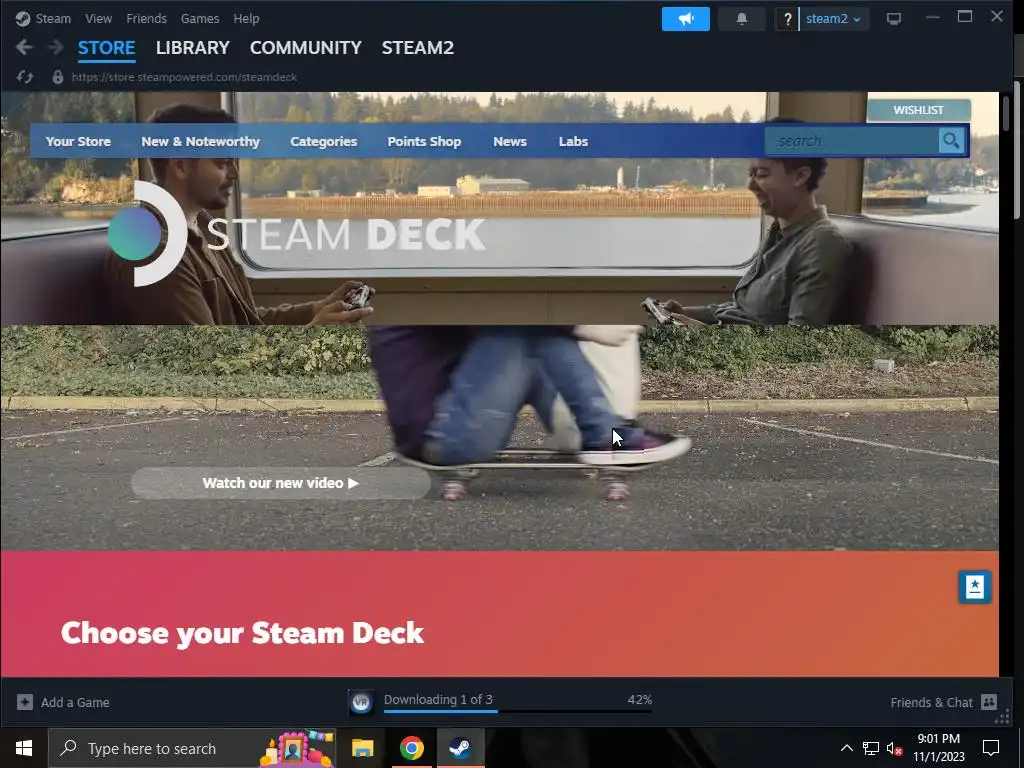The image size is (1024, 768).
Task: Switch to Big Picture mode monitor icon
Action: pyautogui.click(x=893, y=19)
